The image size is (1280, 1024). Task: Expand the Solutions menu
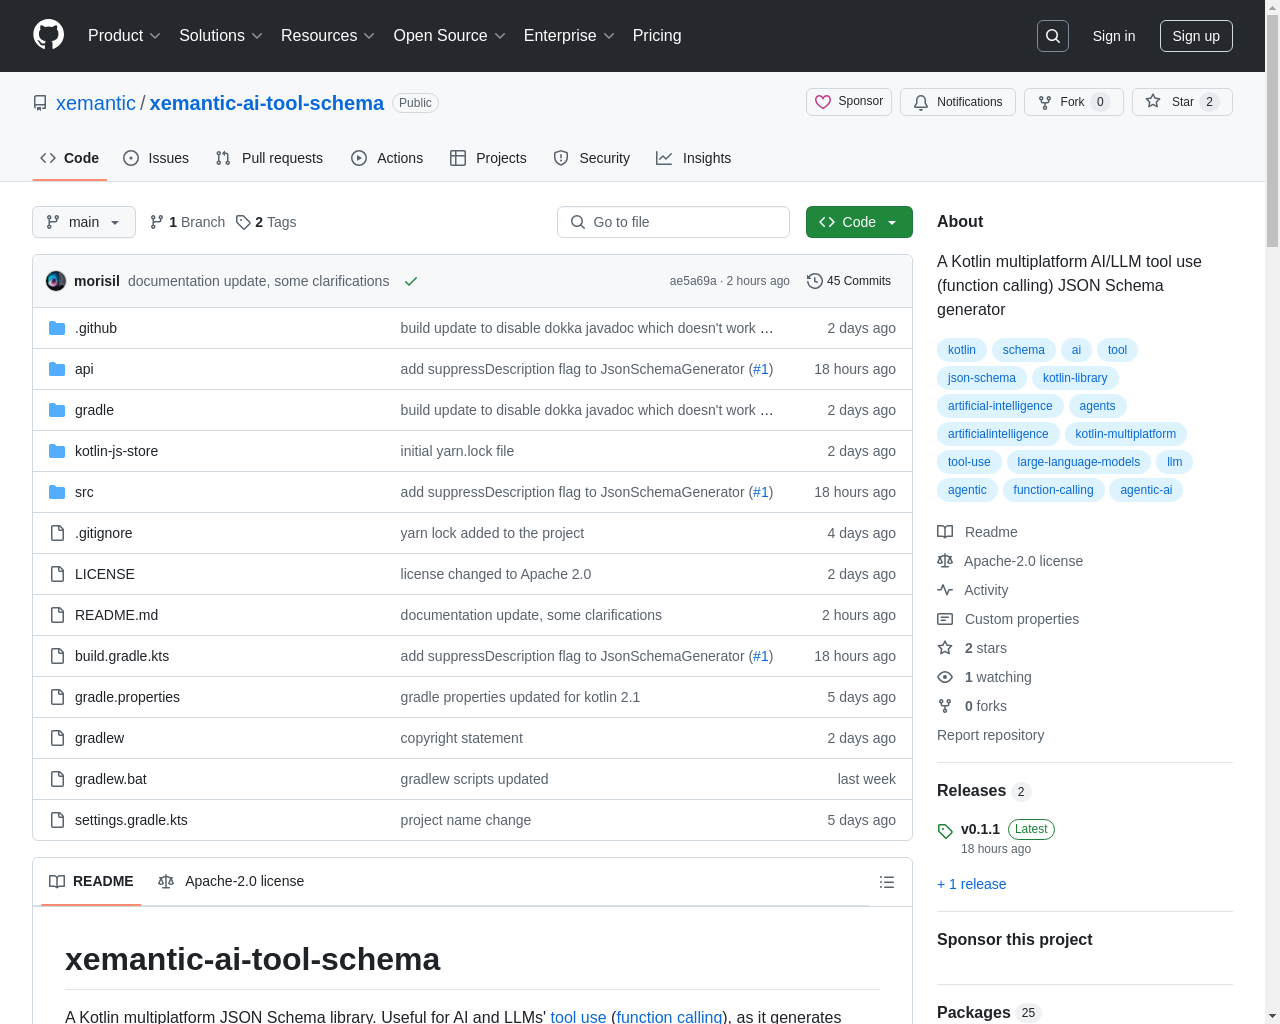(x=221, y=36)
